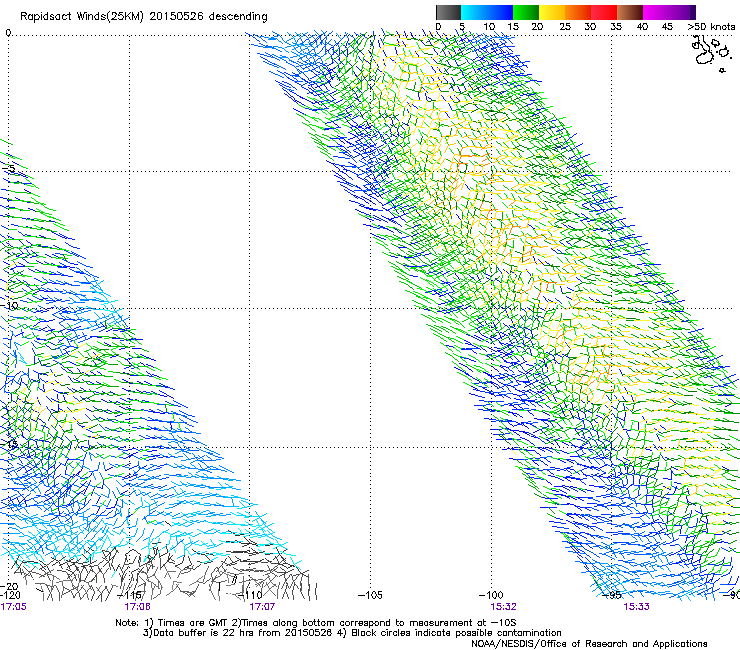
Task: Click the 17:06 pass time label
Action: click(137, 607)
